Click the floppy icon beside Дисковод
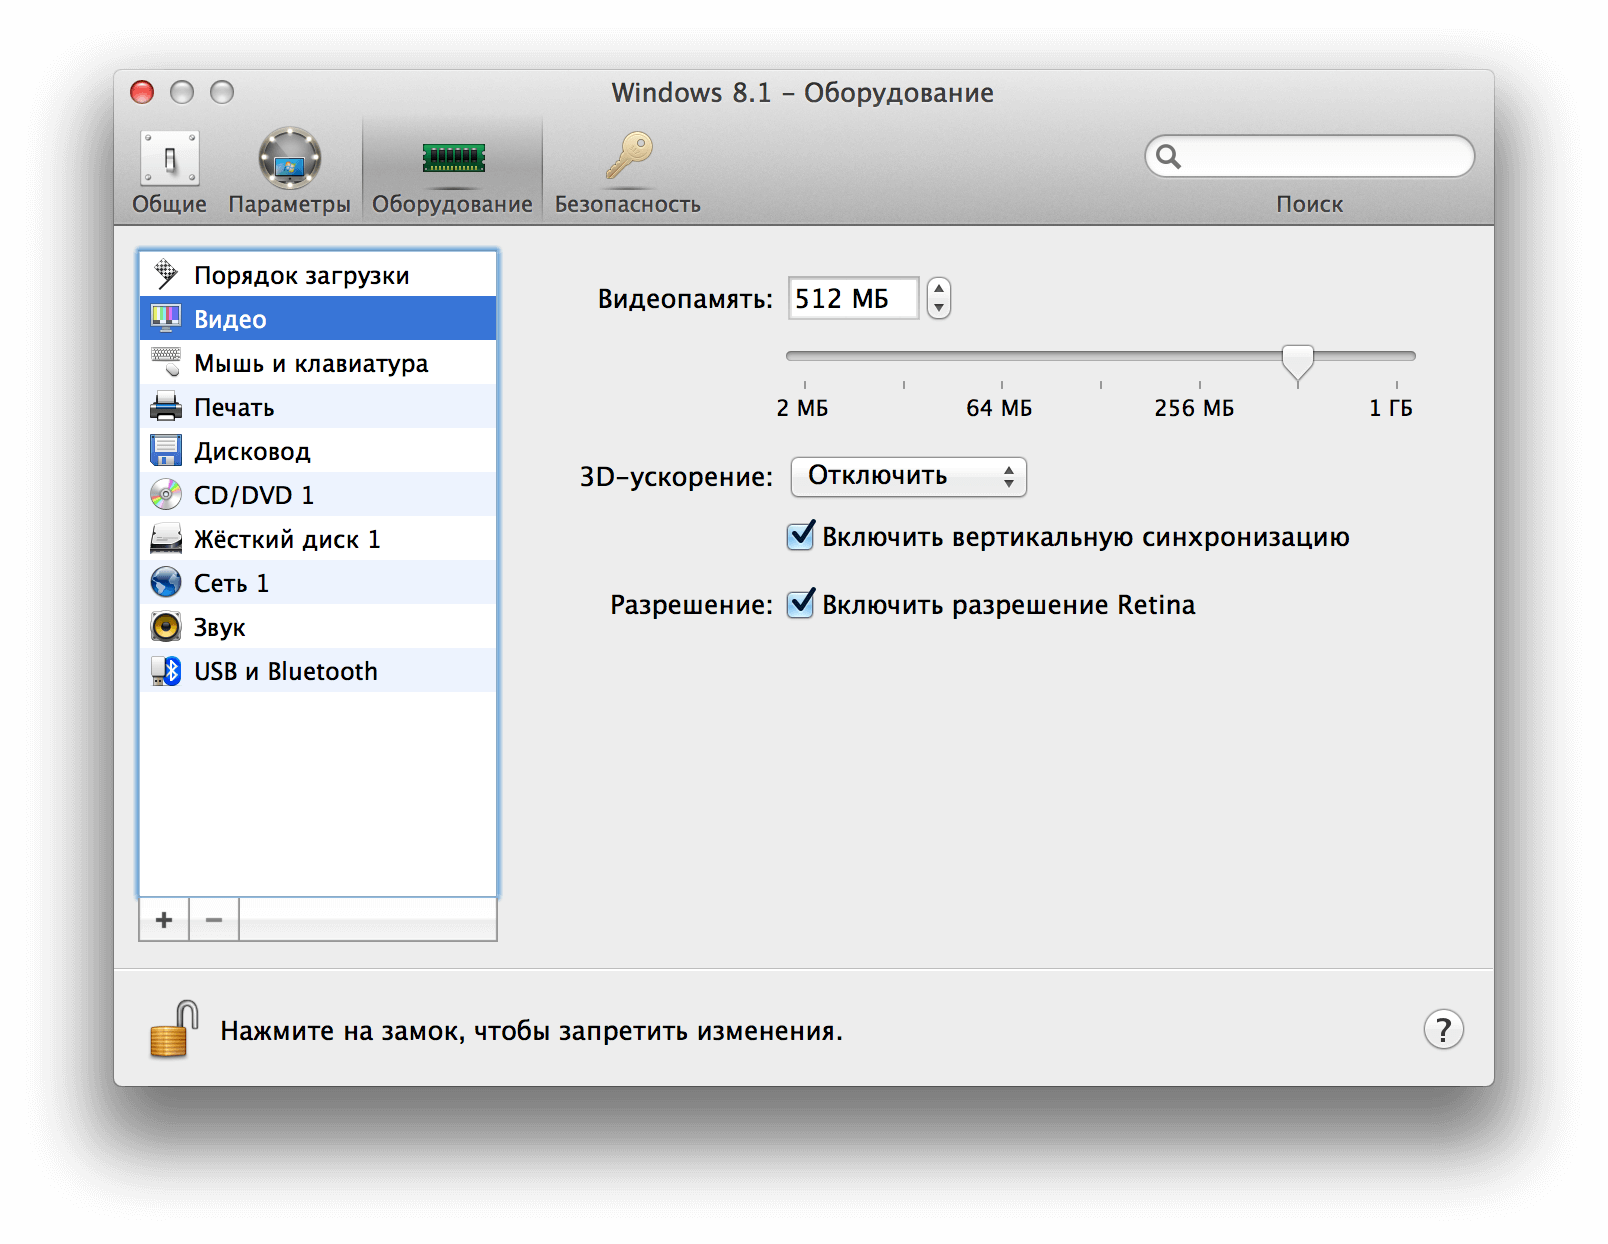 (x=166, y=450)
